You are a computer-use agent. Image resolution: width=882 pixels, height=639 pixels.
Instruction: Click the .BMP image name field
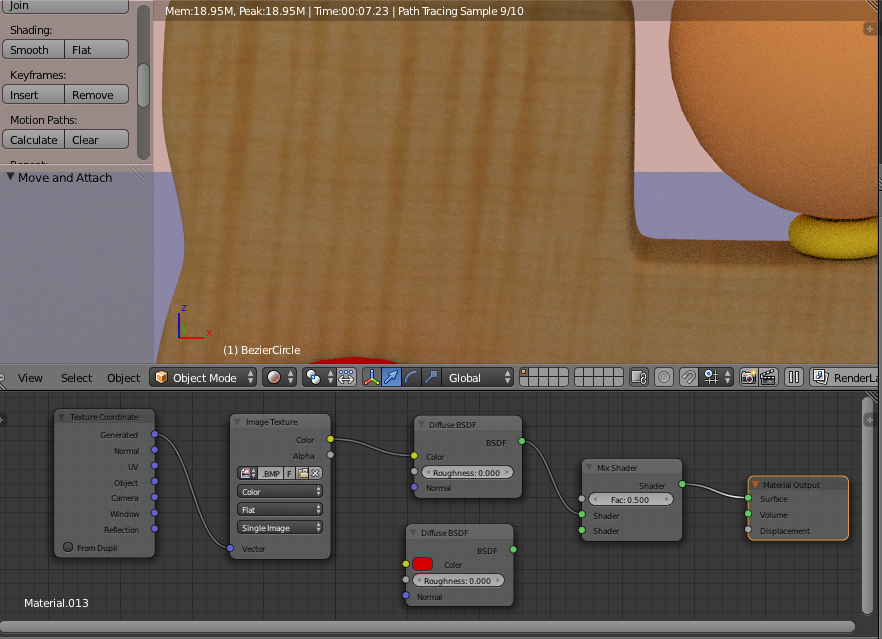(271, 473)
